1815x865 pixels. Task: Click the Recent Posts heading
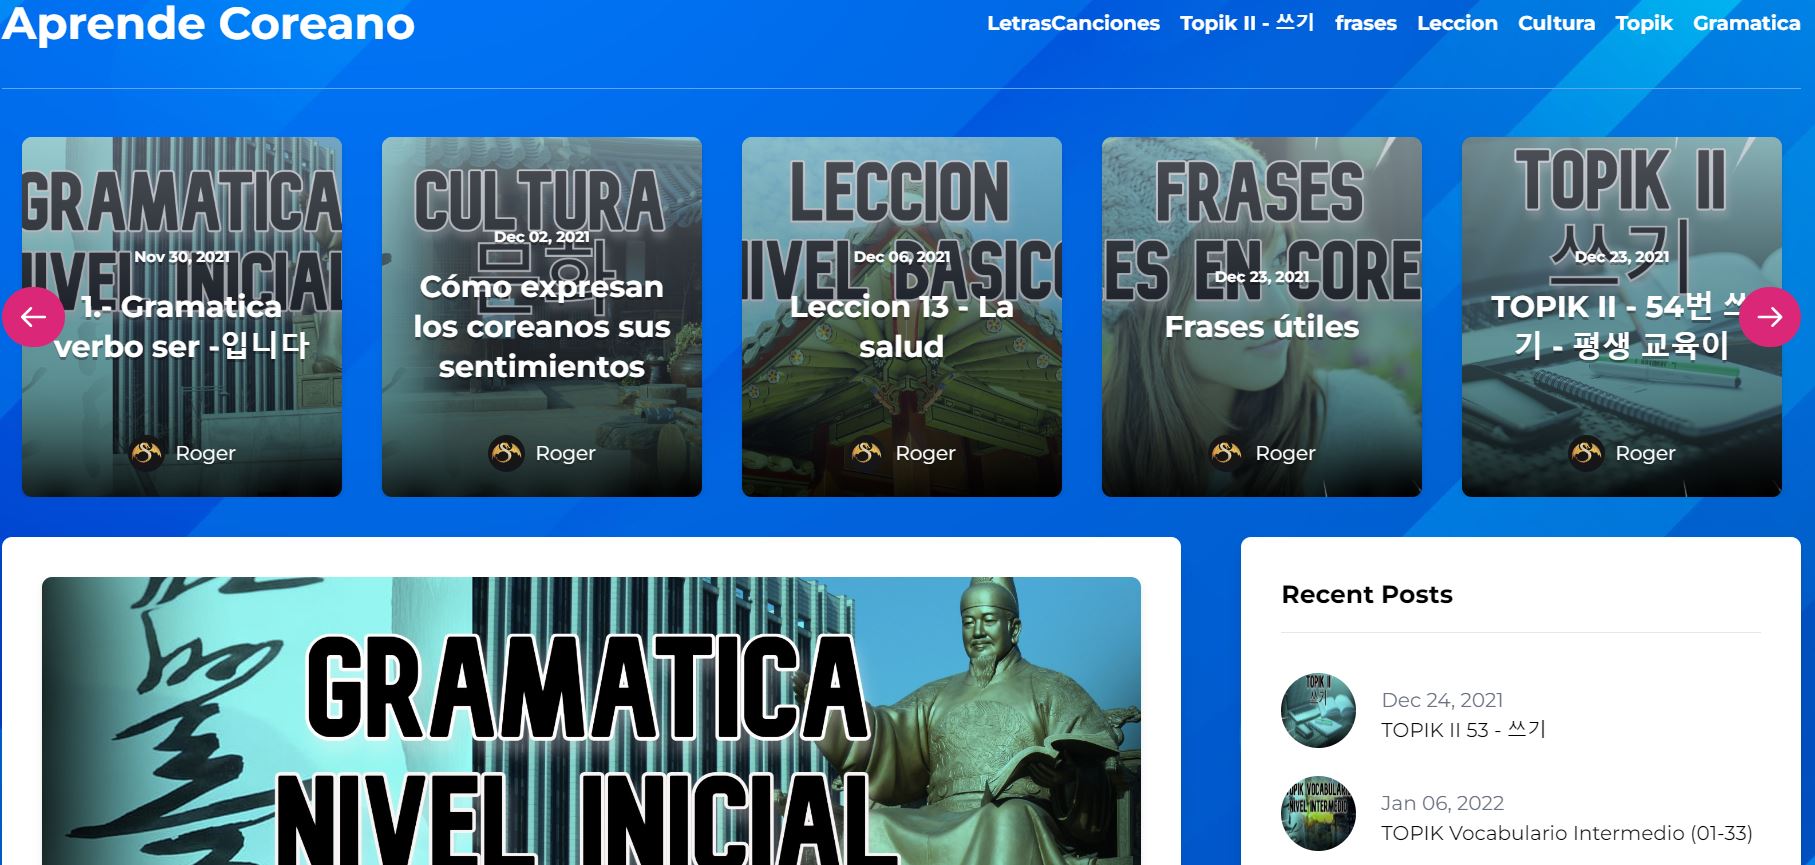coord(1366,594)
